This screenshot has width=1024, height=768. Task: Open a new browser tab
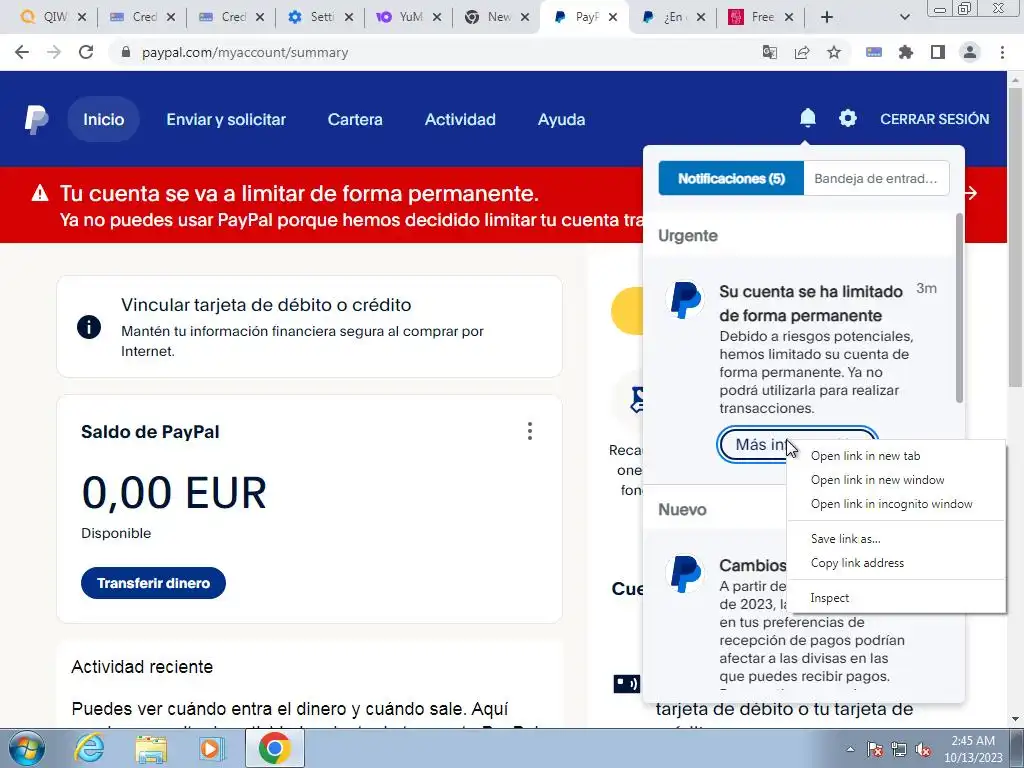(x=827, y=17)
